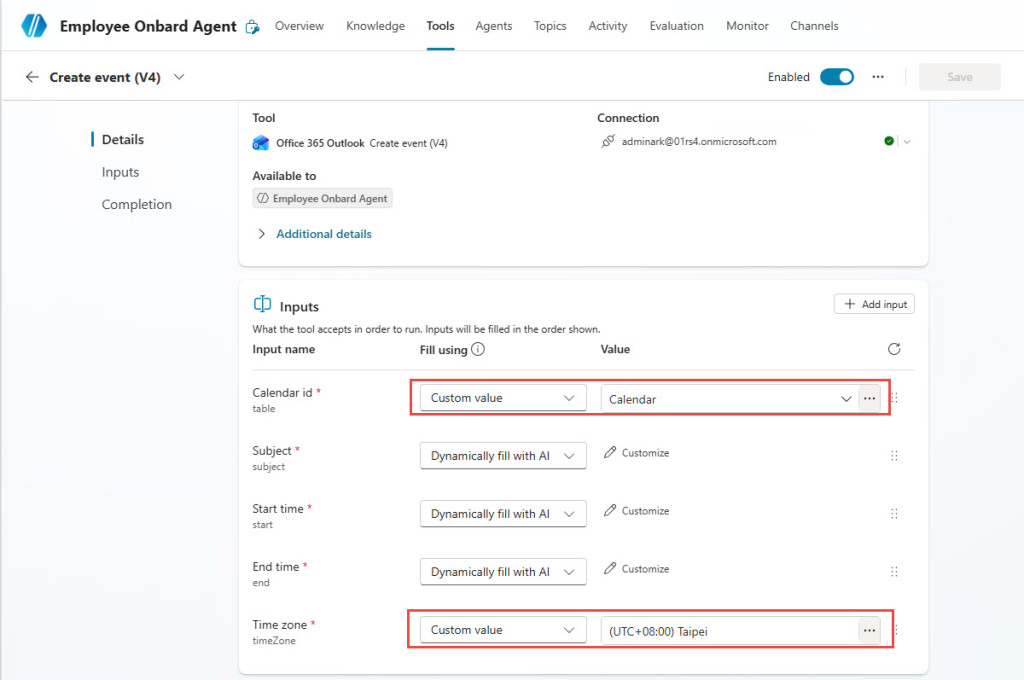Open the Subject Fill using dropdown

(x=503, y=456)
